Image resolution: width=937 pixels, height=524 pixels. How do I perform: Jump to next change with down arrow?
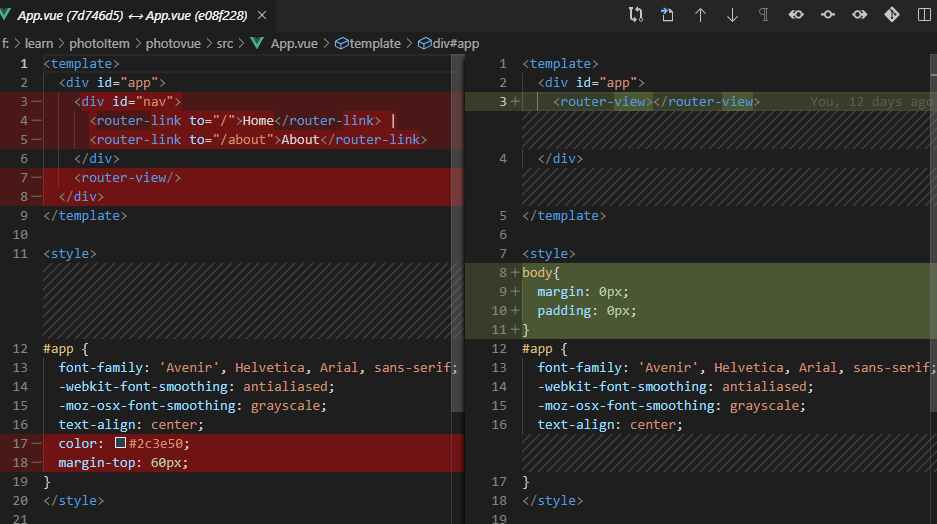point(732,15)
